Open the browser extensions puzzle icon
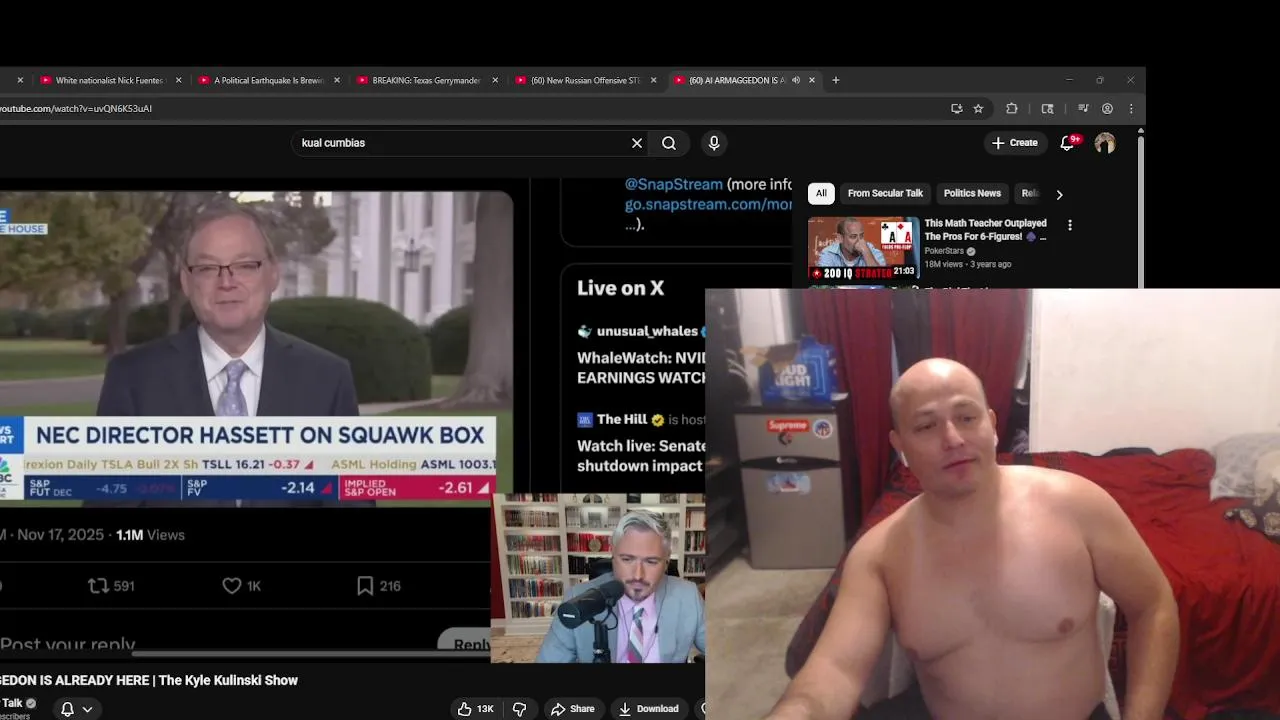1280x720 pixels. (x=1012, y=108)
